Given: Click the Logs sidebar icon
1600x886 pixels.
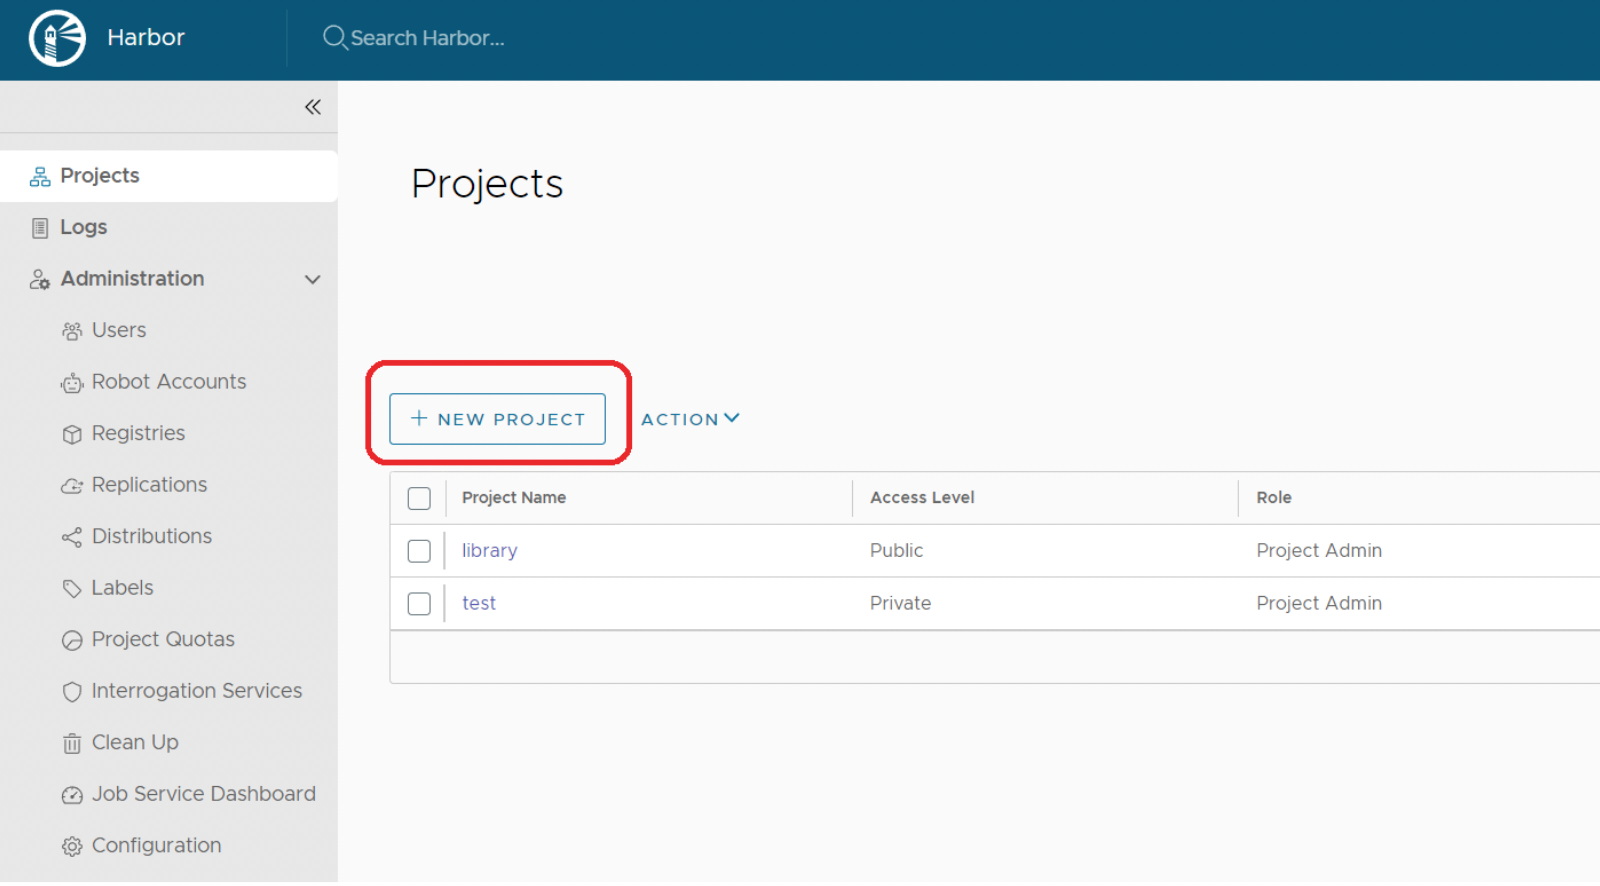Looking at the screenshot, I should pos(40,228).
